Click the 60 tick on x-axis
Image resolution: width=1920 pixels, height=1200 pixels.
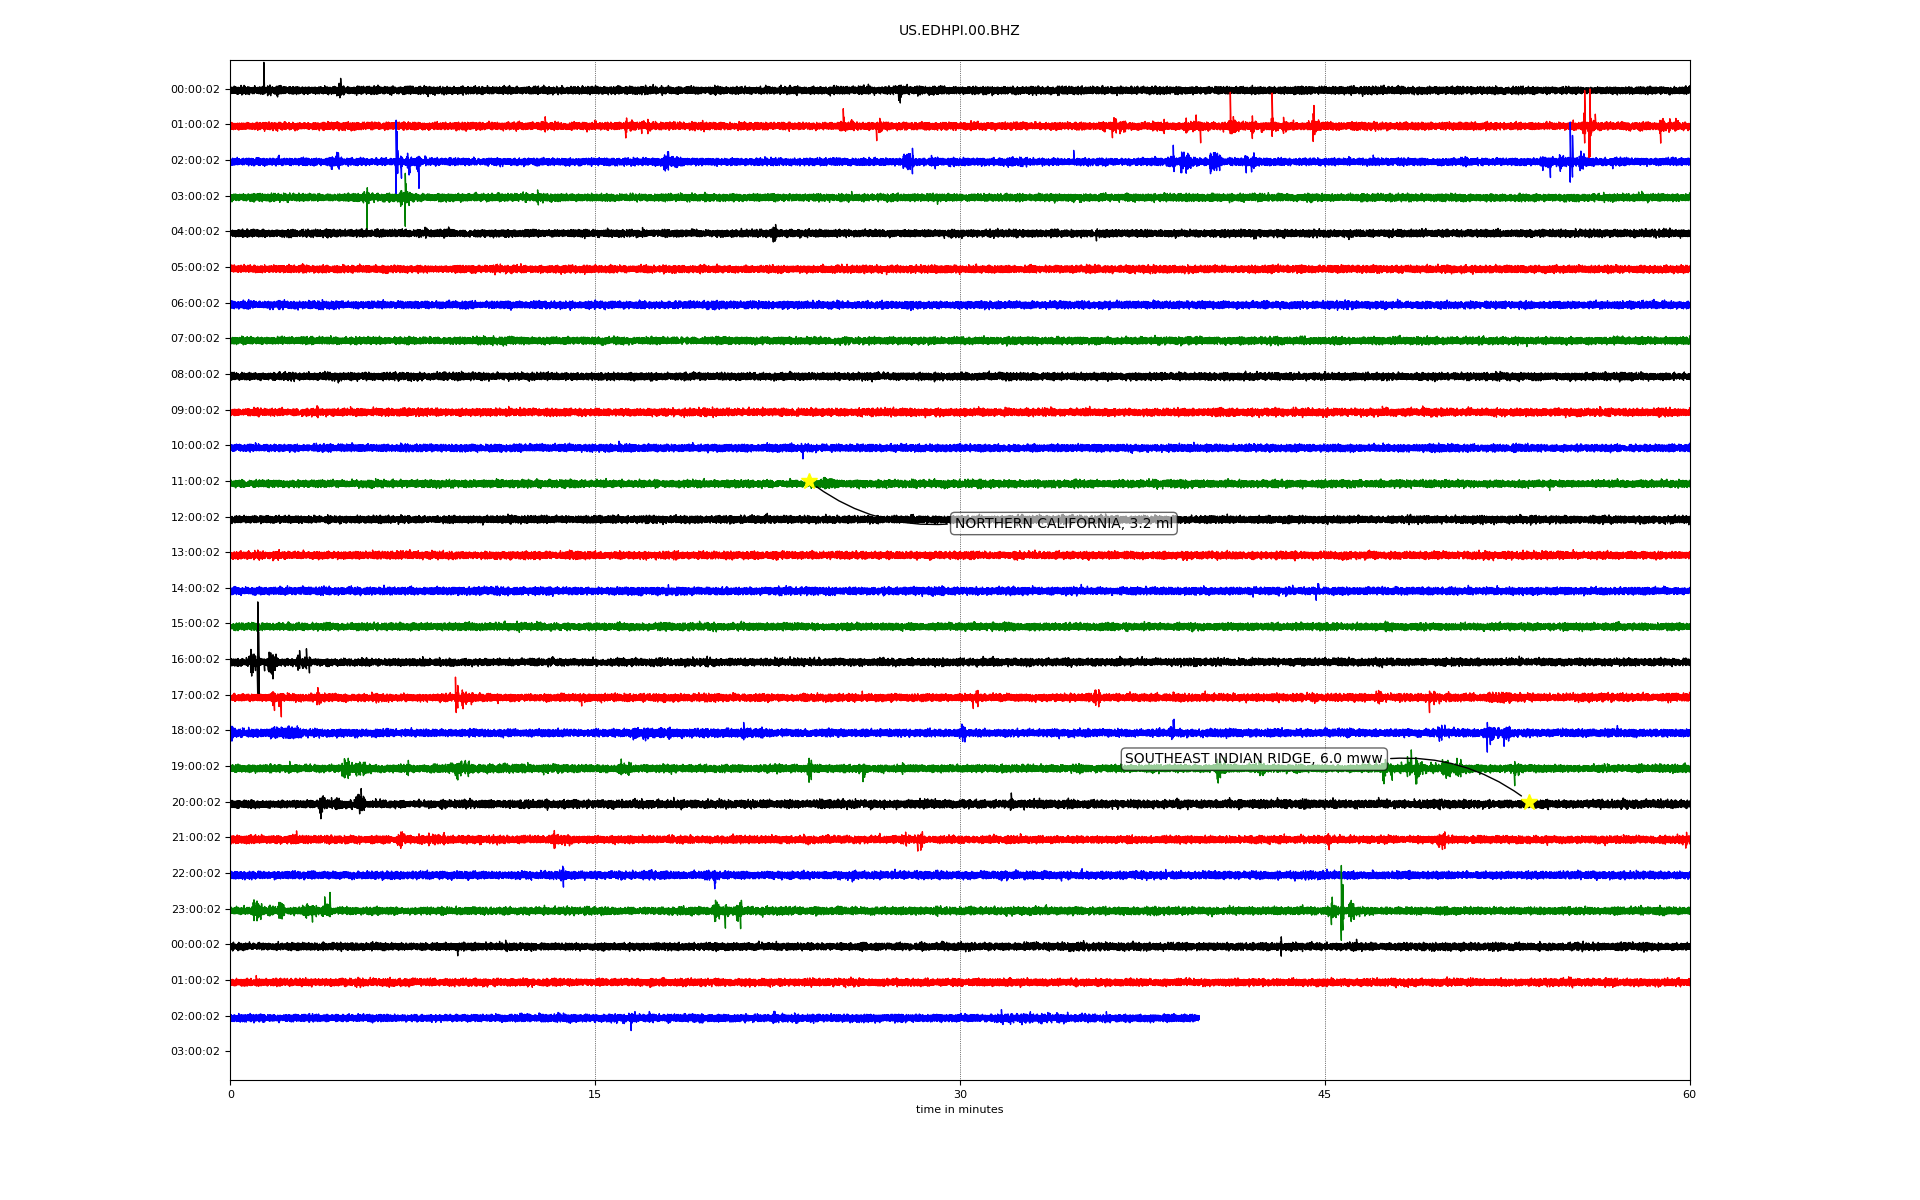pyautogui.click(x=1689, y=1094)
